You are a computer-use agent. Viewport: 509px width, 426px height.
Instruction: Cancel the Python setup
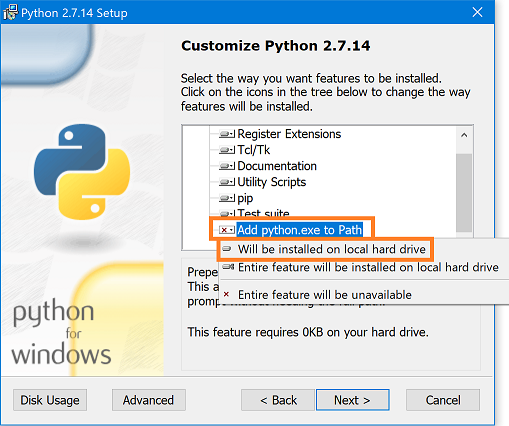(443, 400)
